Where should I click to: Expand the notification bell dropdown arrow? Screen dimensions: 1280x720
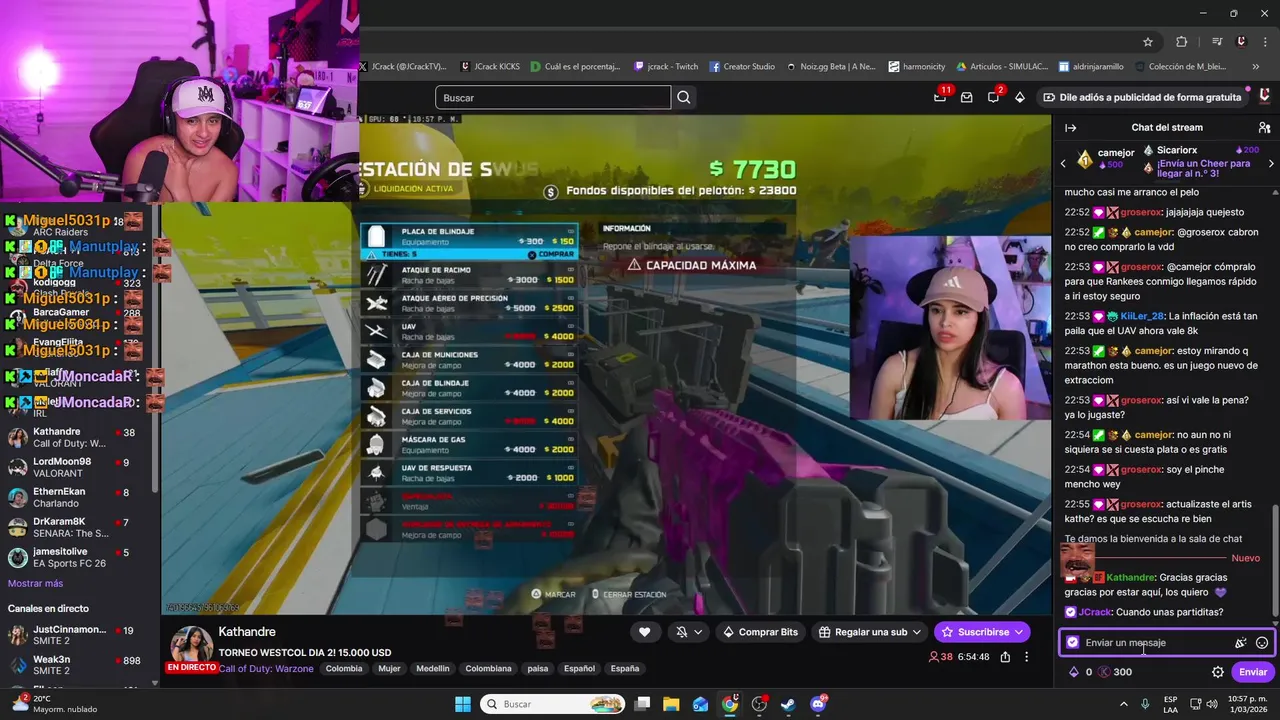click(x=698, y=632)
